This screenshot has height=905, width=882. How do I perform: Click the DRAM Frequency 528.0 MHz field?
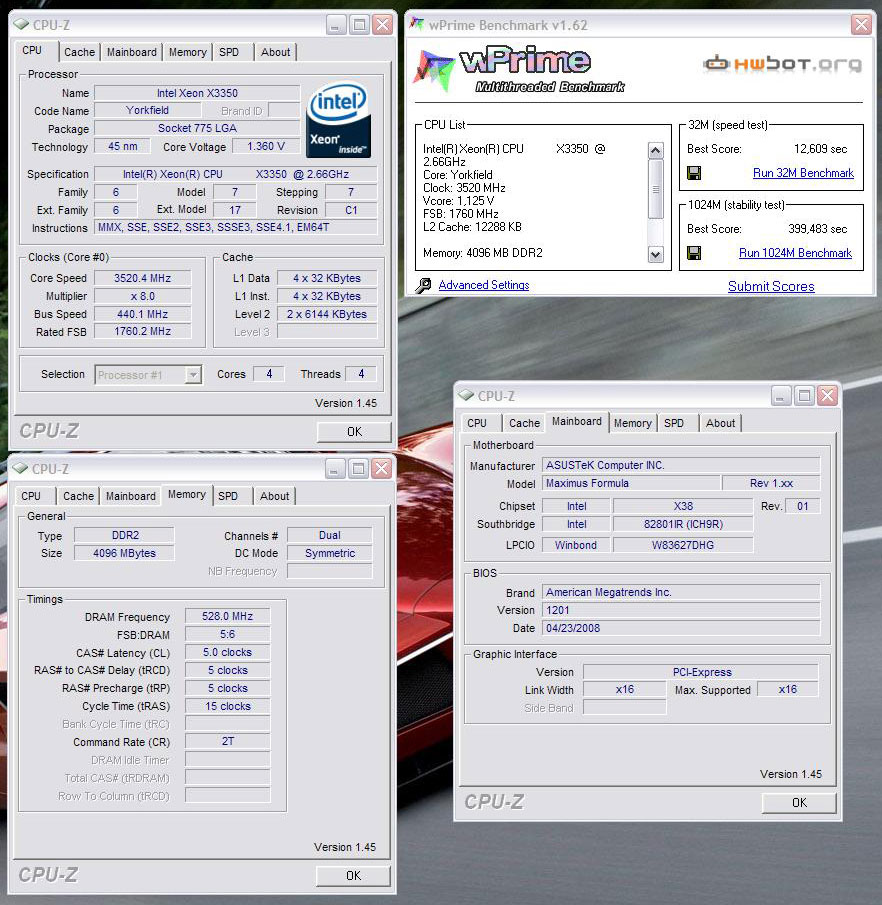pyautogui.click(x=227, y=616)
